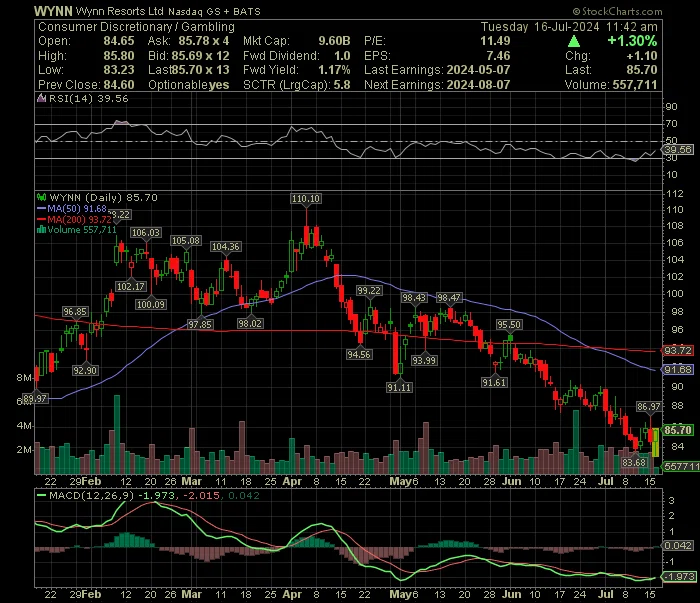This screenshot has width=700, height=603.
Task: Click the 98.02 price label
Action: pyautogui.click(x=250, y=324)
